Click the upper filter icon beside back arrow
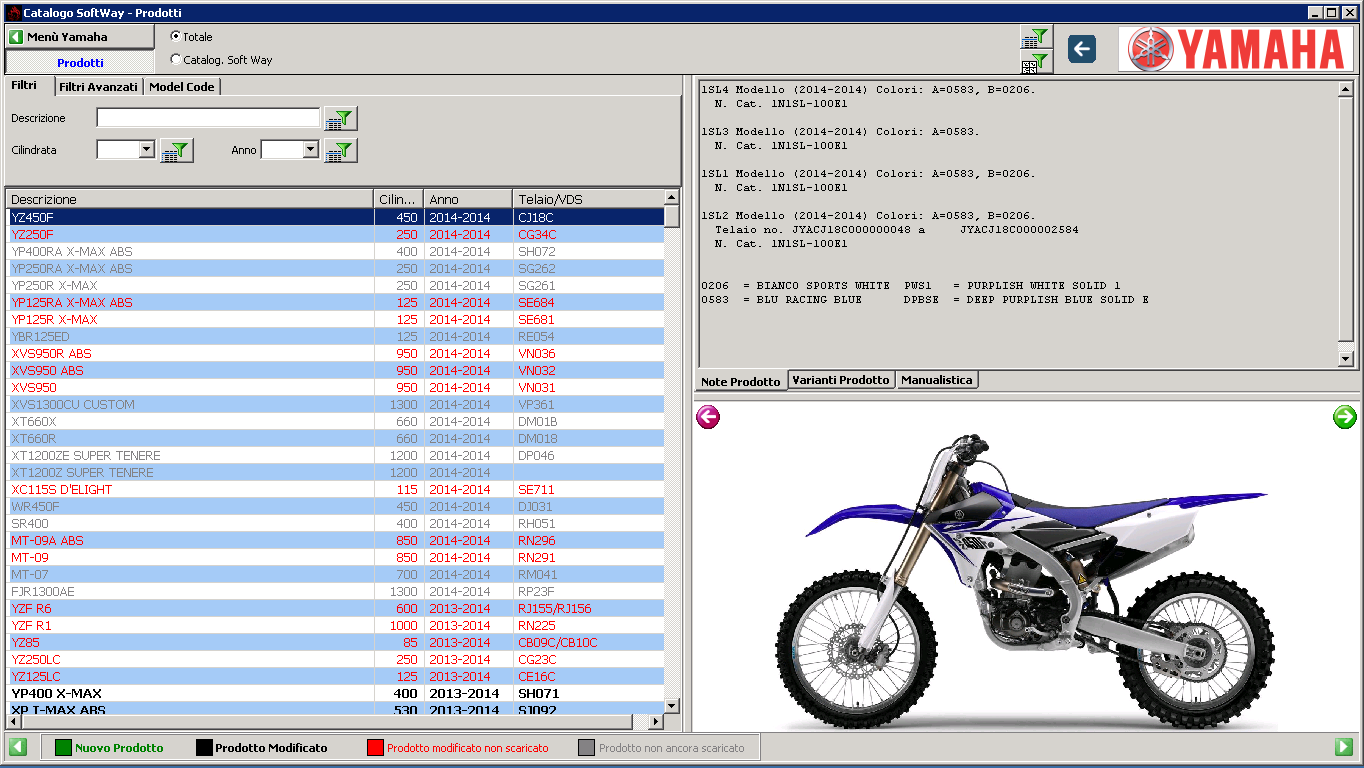 click(1035, 38)
